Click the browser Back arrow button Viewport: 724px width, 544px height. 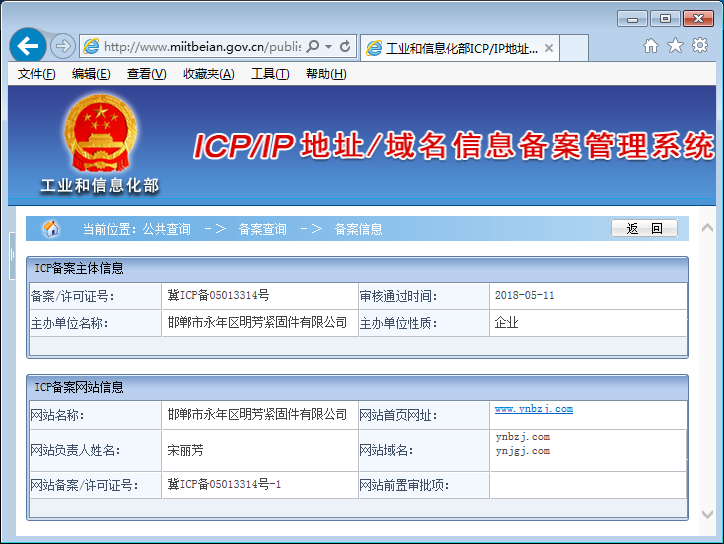pyautogui.click(x=27, y=46)
